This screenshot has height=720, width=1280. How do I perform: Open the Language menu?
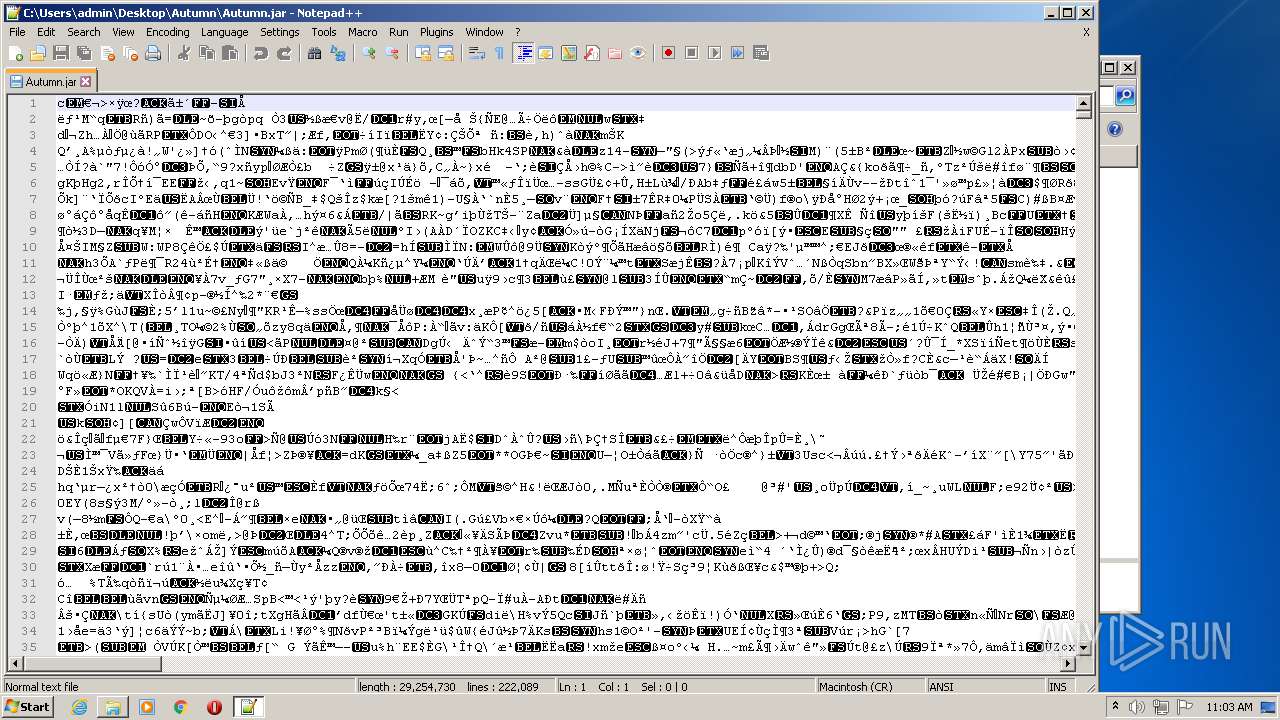tap(224, 32)
